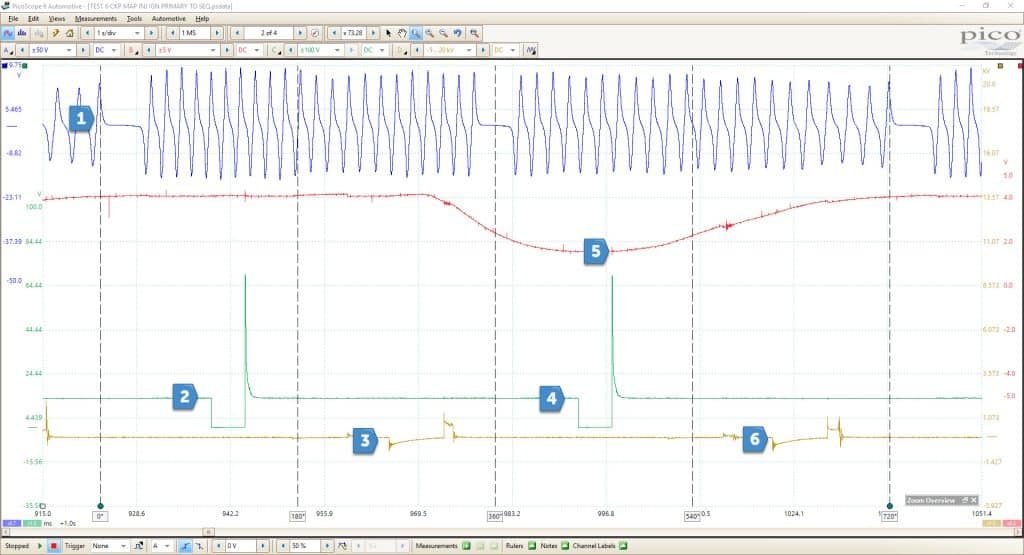The width and height of the screenshot is (1024, 555).
Task: Select the arrow pointer tool
Action: (x=389, y=33)
